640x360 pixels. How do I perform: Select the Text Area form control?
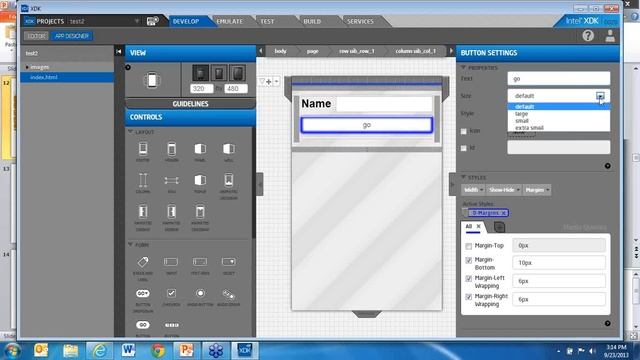point(200,264)
